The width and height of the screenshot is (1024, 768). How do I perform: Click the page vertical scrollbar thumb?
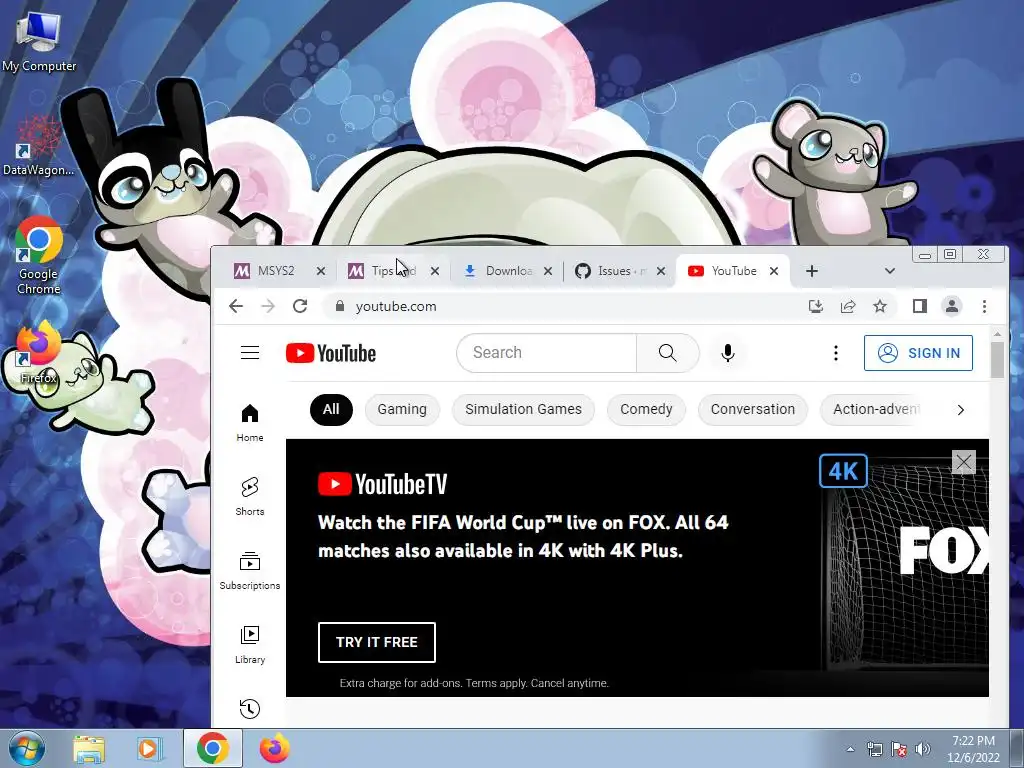tap(997, 360)
